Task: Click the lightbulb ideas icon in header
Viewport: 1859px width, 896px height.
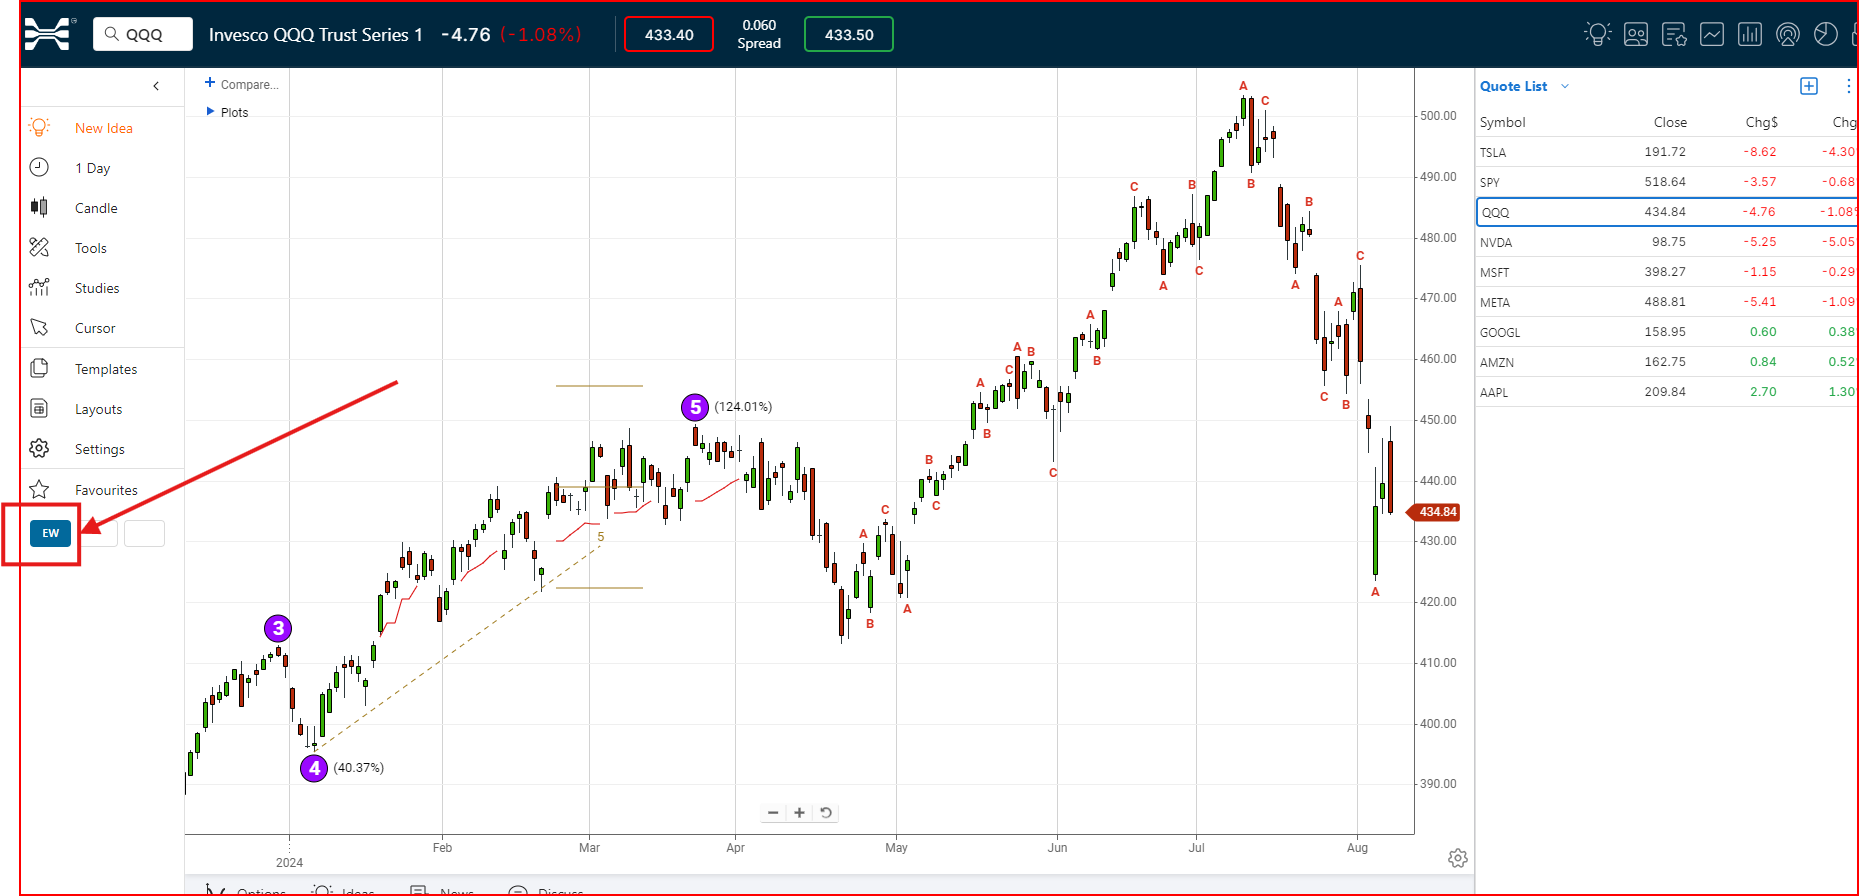Action: pyautogui.click(x=1597, y=34)
